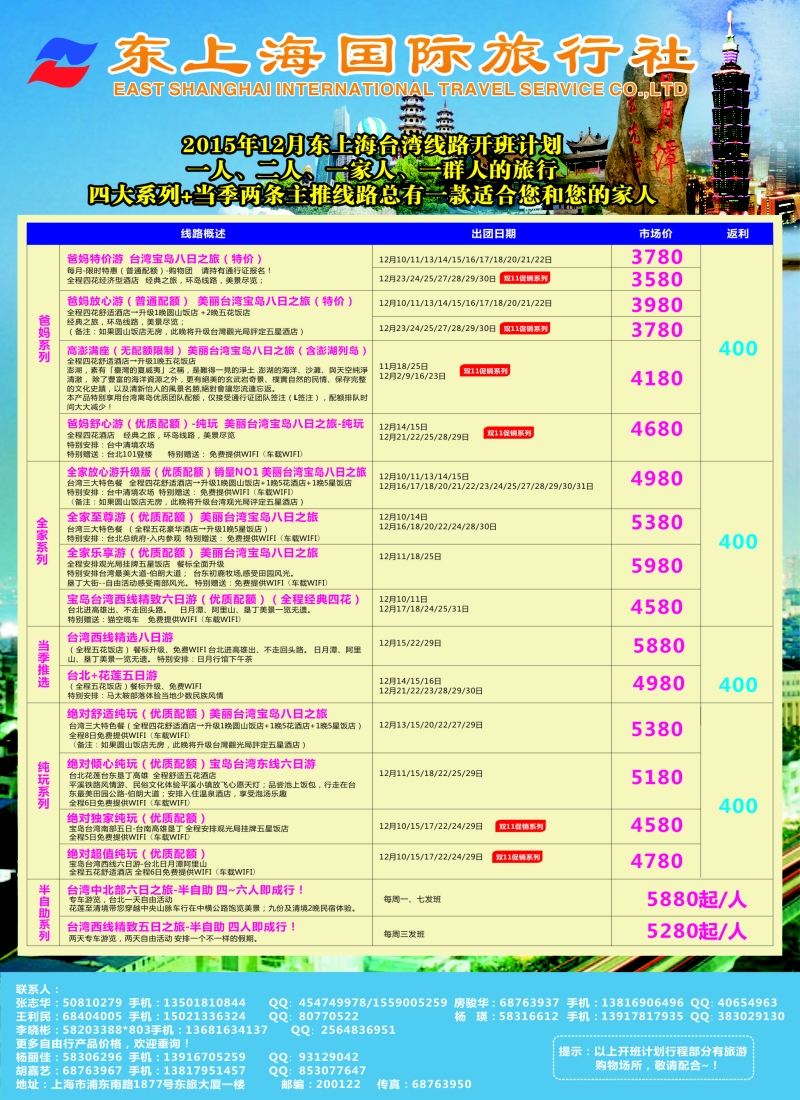
Task: Click the red and blue company logo
Action: point(62,62)
